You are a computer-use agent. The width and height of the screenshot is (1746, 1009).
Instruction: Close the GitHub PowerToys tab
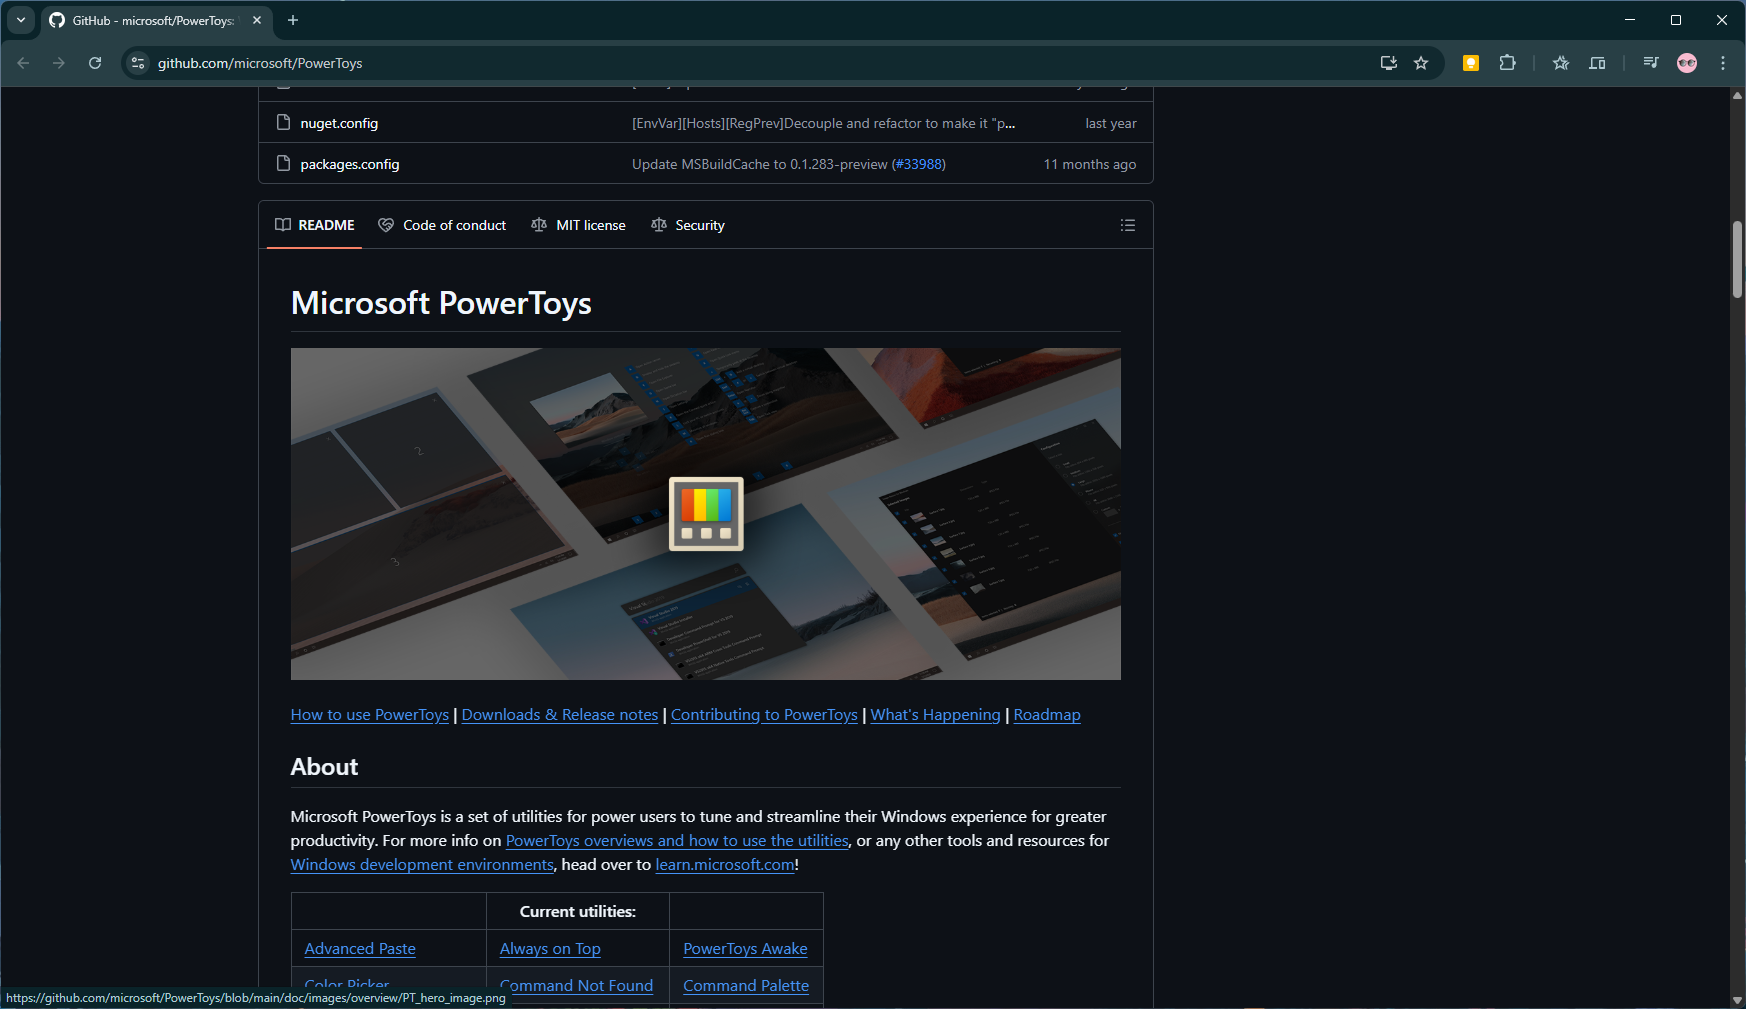(257, 20)
